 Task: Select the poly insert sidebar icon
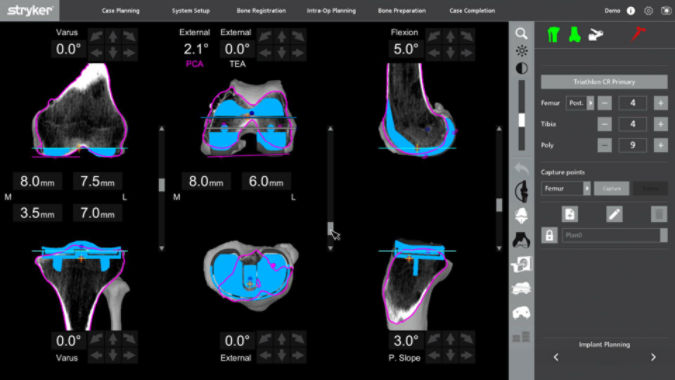point(521,313)
